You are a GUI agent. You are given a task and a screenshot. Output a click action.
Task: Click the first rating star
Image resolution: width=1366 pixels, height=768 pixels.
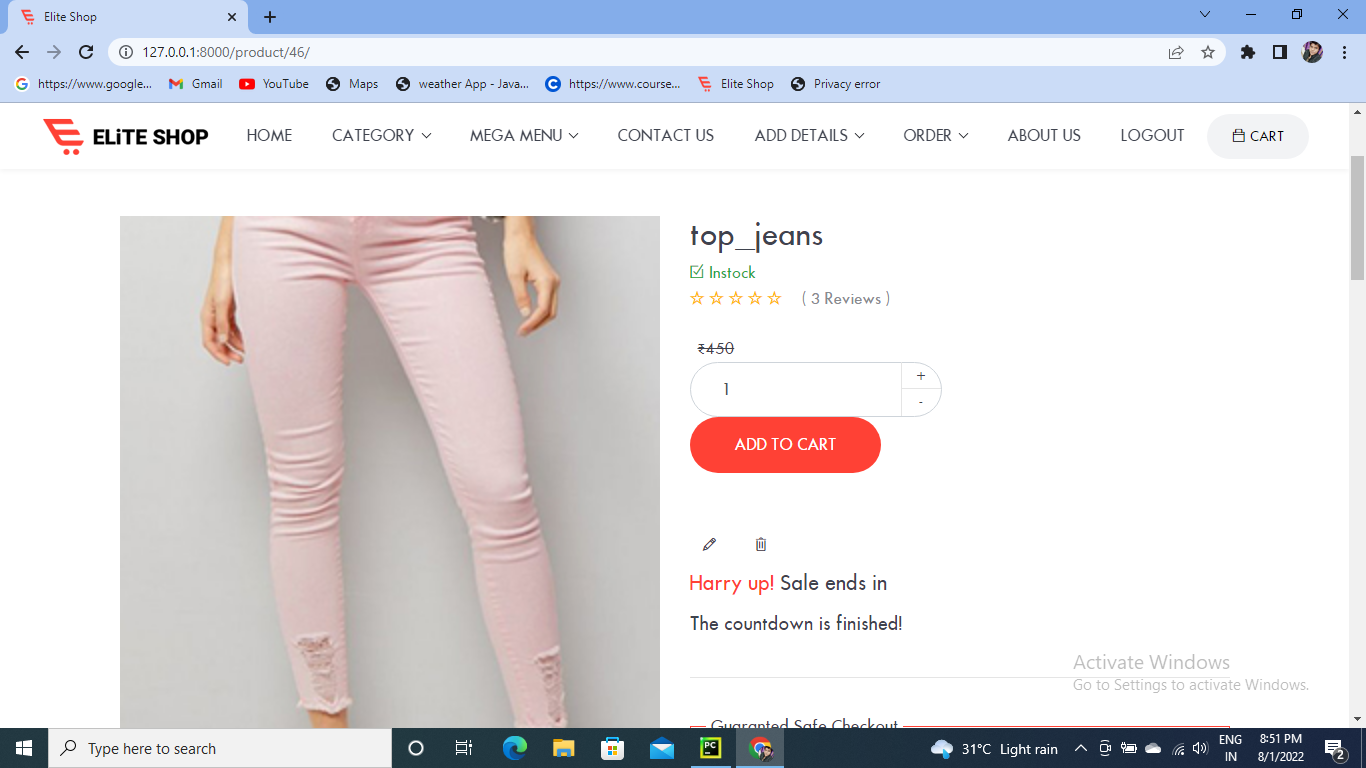tap(697, 298)
